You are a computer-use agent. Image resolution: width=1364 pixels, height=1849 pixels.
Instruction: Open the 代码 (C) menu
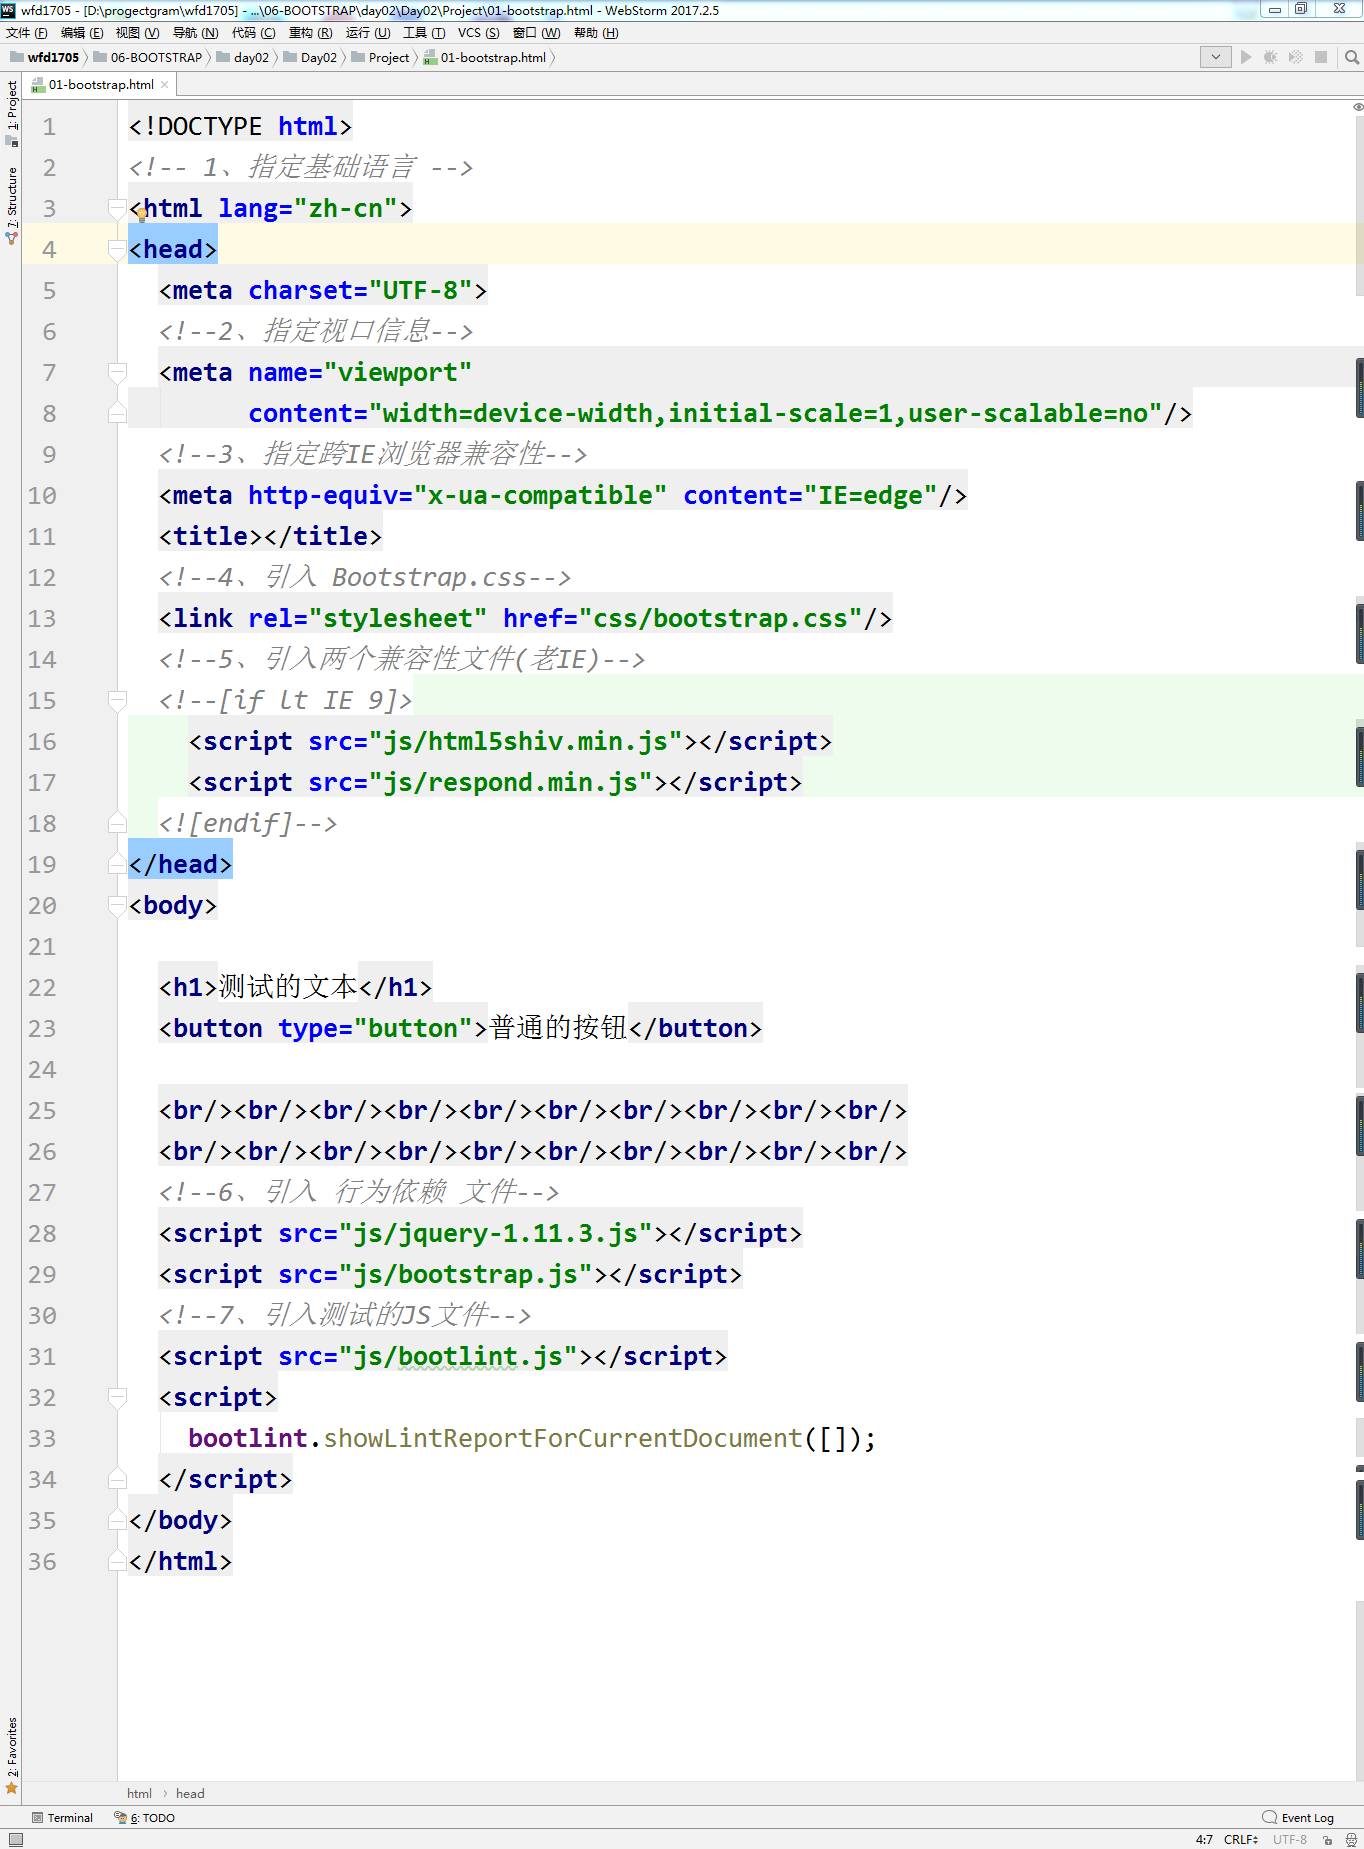coord(254,33)
